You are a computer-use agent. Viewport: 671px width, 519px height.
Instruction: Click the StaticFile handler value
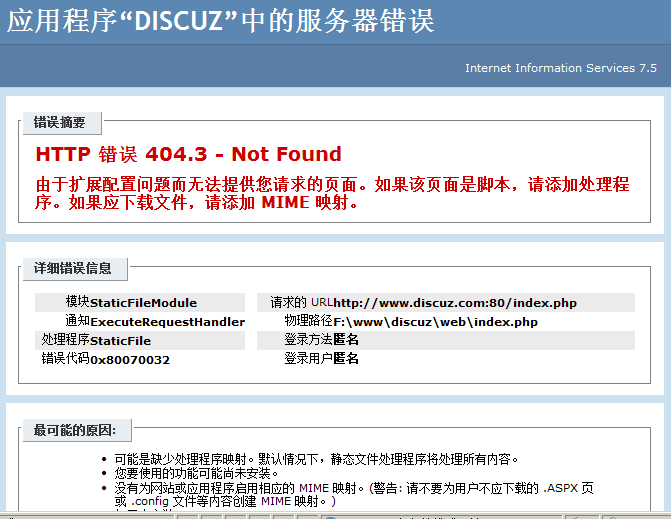(120, 341)
